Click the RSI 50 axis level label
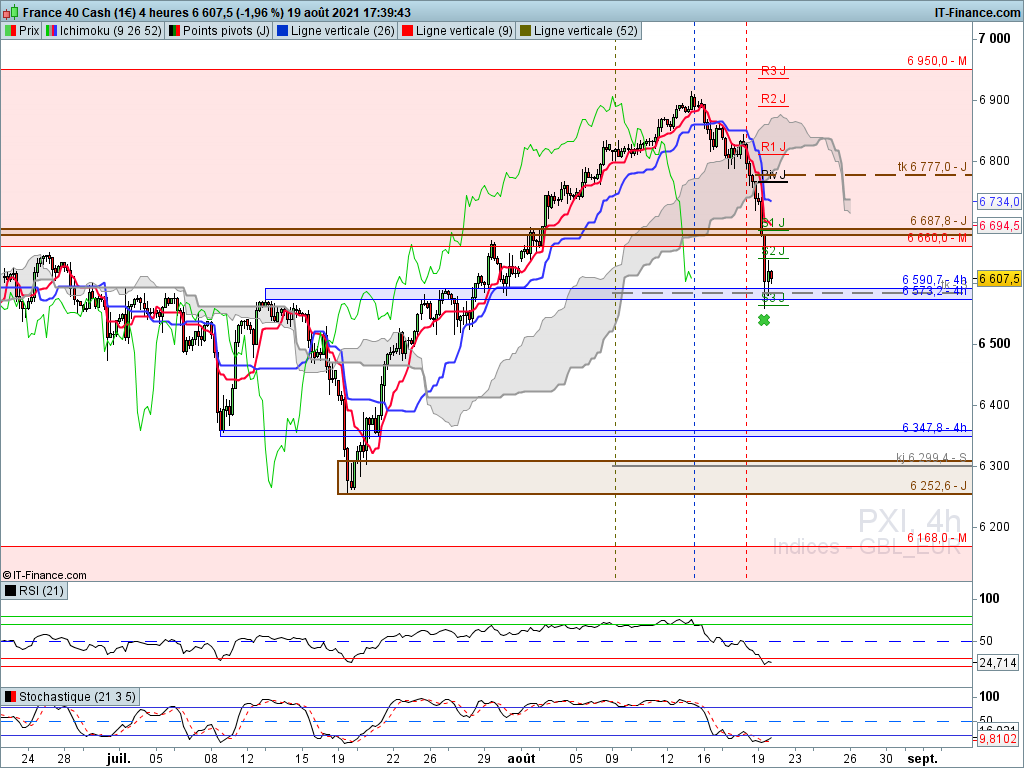The height and width of the screenshot is (768, 1024). (985, 641)
